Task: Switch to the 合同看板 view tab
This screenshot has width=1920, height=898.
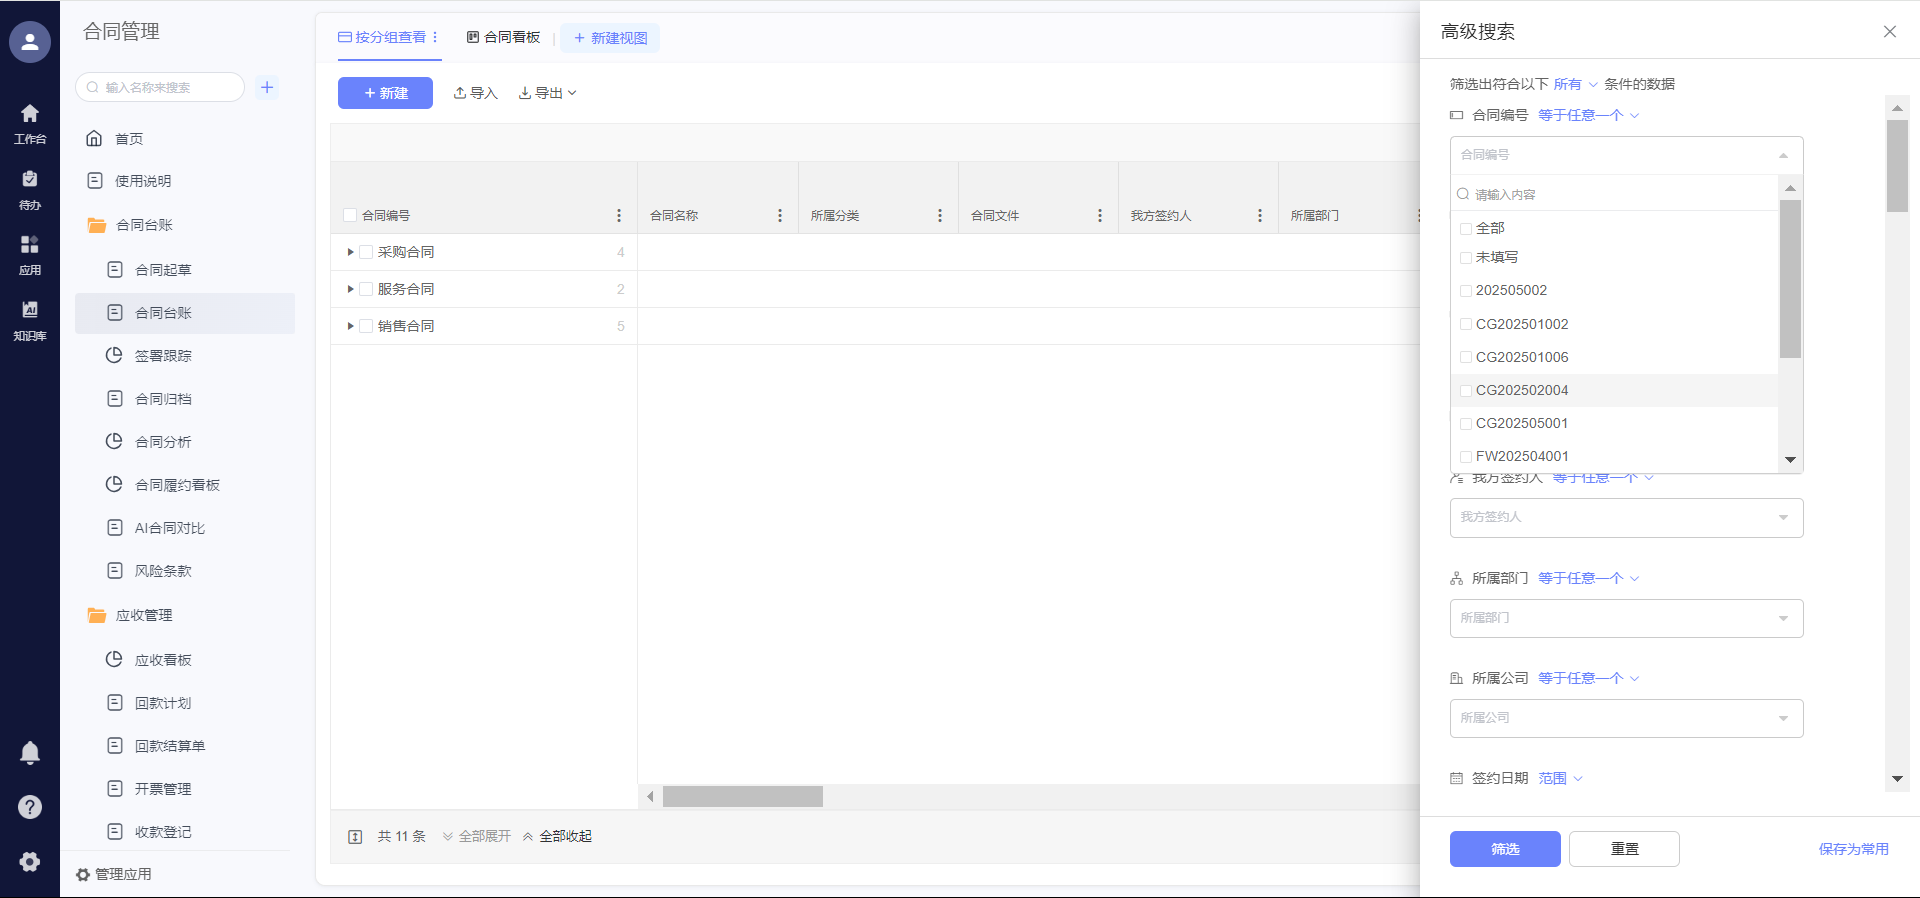Action: (503, 37)
